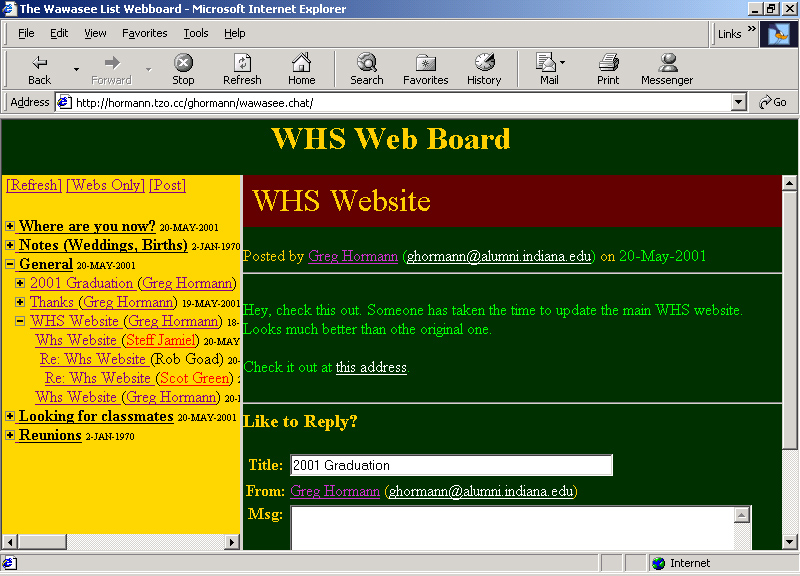Click into the Title input field
800x576 pixels.
(451, 465)
